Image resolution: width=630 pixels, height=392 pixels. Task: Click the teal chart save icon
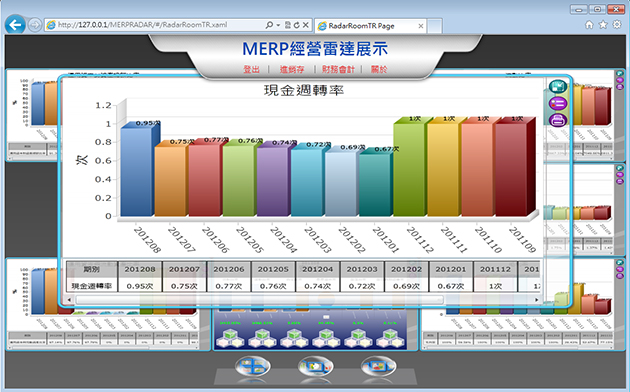click(x=558, y=86)
